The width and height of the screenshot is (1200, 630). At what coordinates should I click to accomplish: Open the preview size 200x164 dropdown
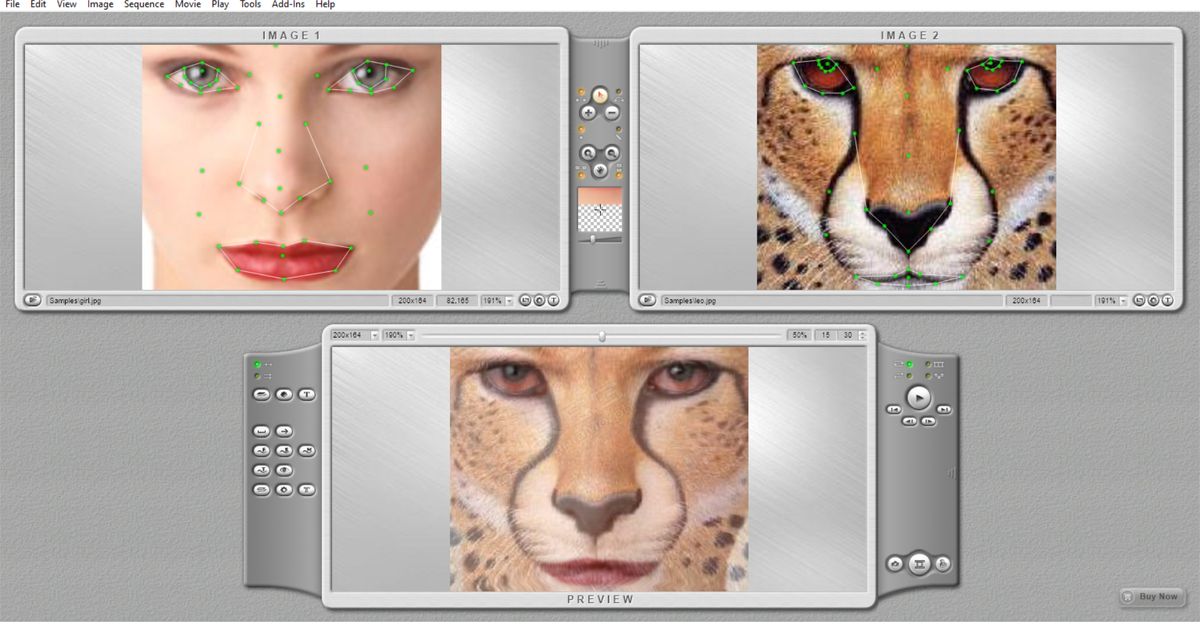click(x=375, y=335)
